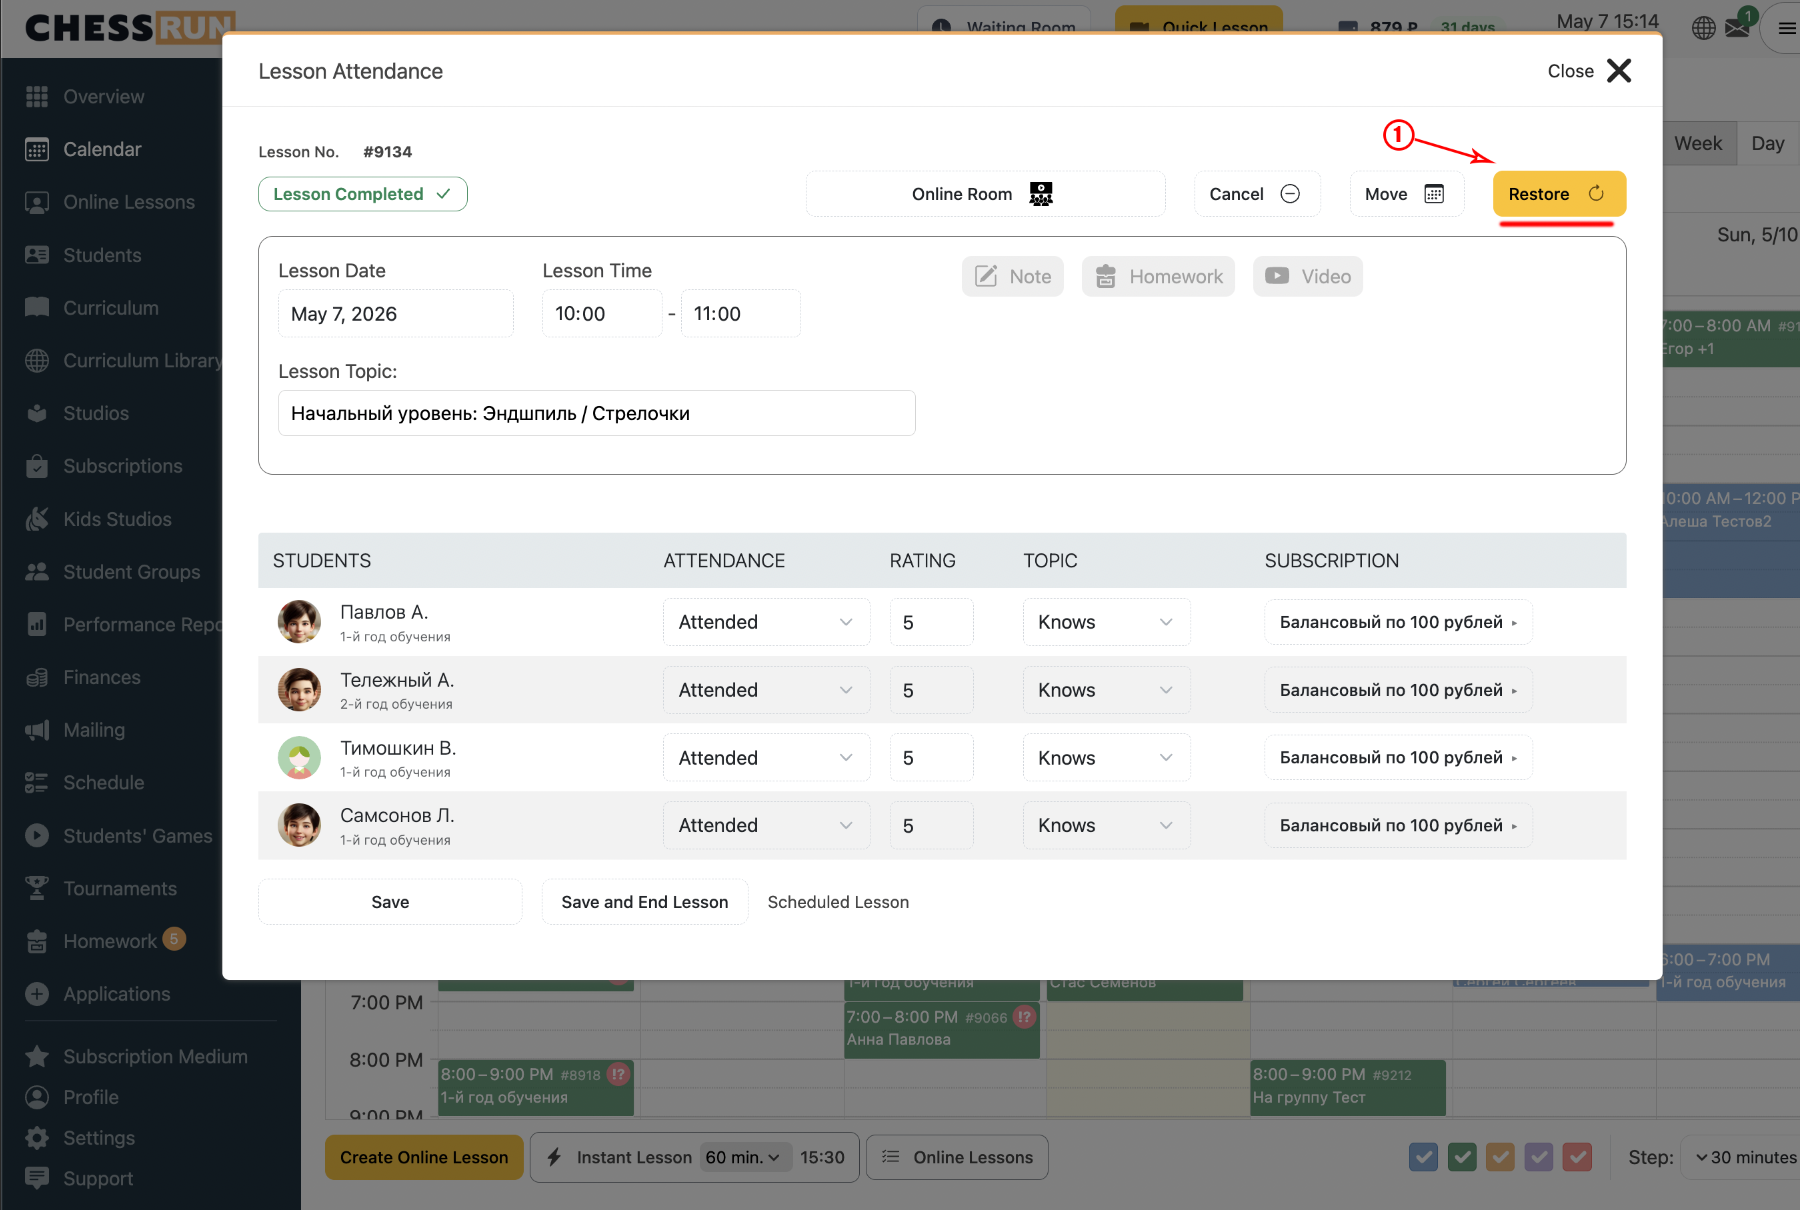
Task: Click the Lesson Topic input field
Action: [x=597, y=413]
